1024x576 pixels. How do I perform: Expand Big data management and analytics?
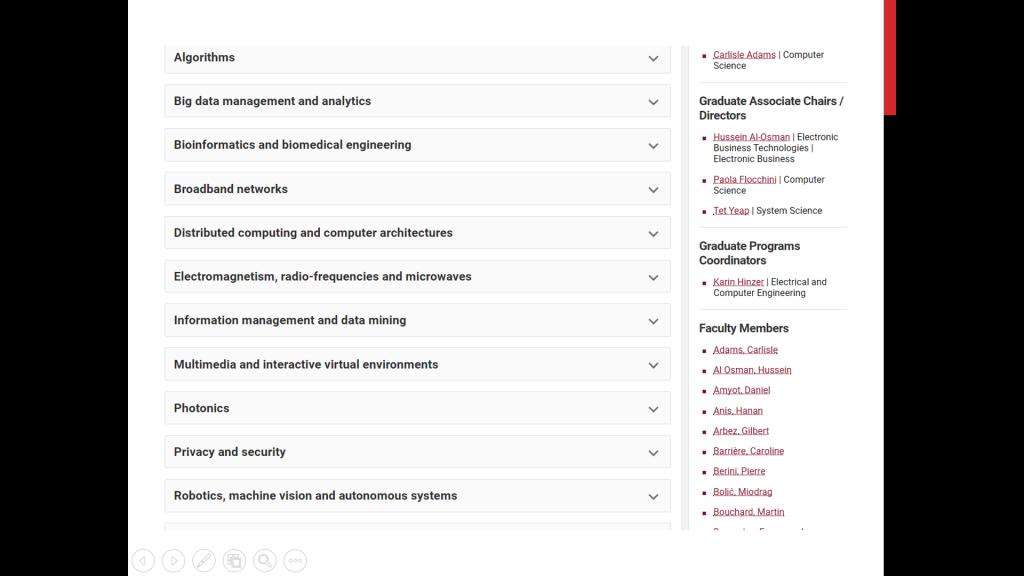653,102
